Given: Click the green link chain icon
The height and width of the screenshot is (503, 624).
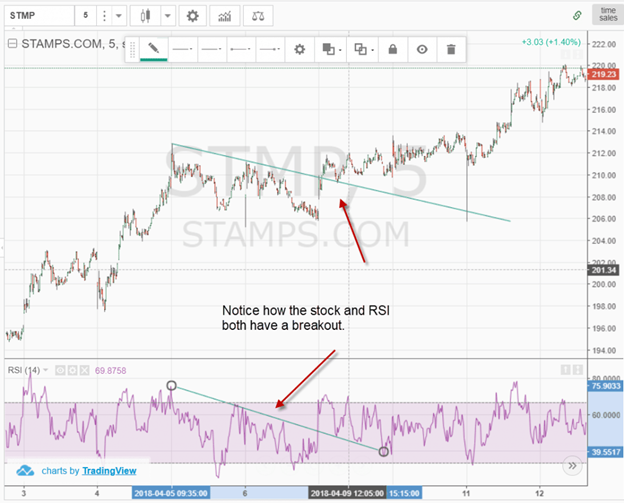Looking at the screenshot, I should pyautogui.click(x=577, y=16).
